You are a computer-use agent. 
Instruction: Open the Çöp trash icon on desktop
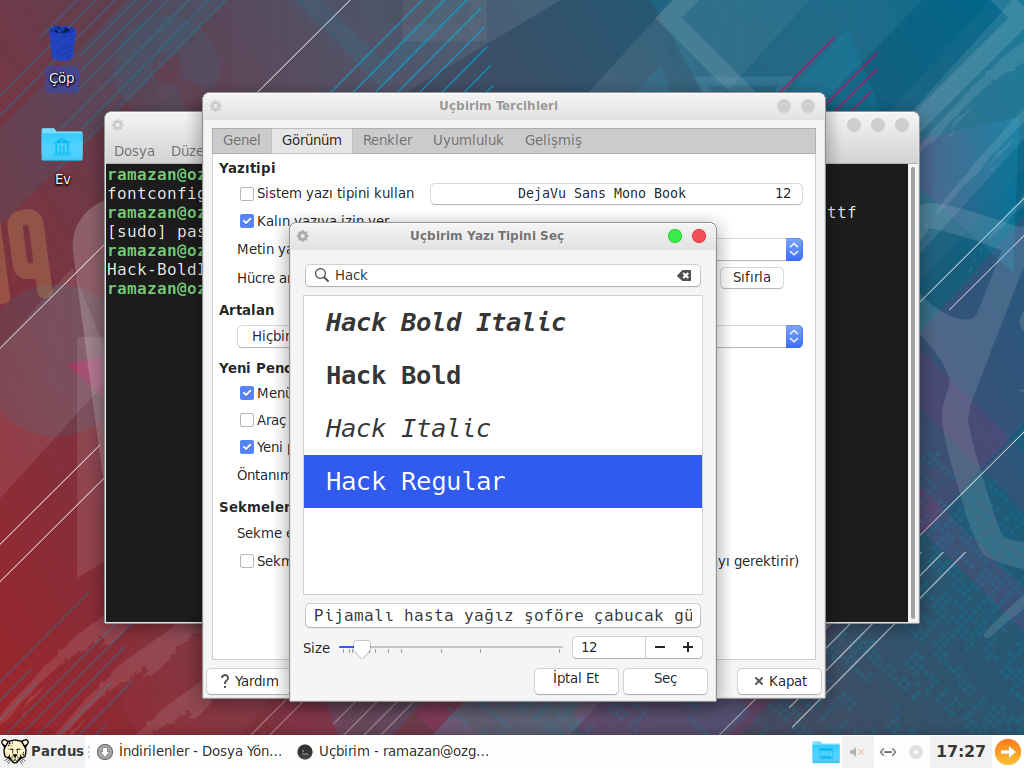[62, 56]
